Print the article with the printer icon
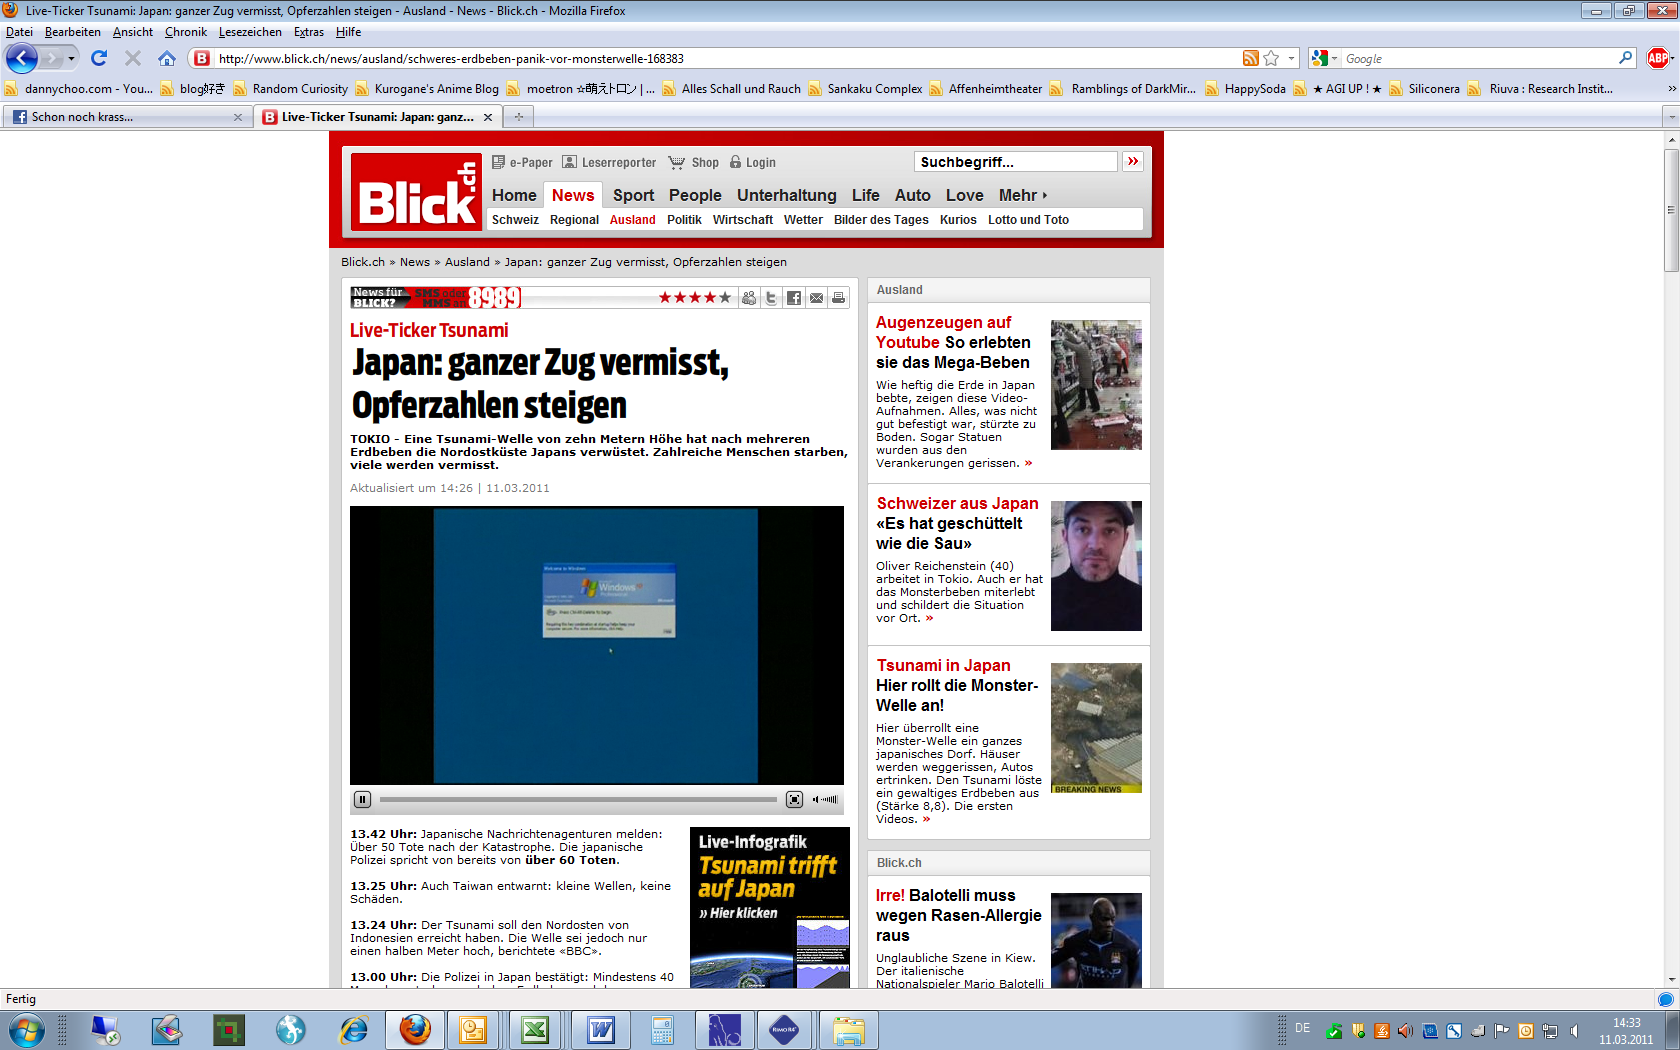Screen dimensions: 1680x1050 [x=838, y=298]
